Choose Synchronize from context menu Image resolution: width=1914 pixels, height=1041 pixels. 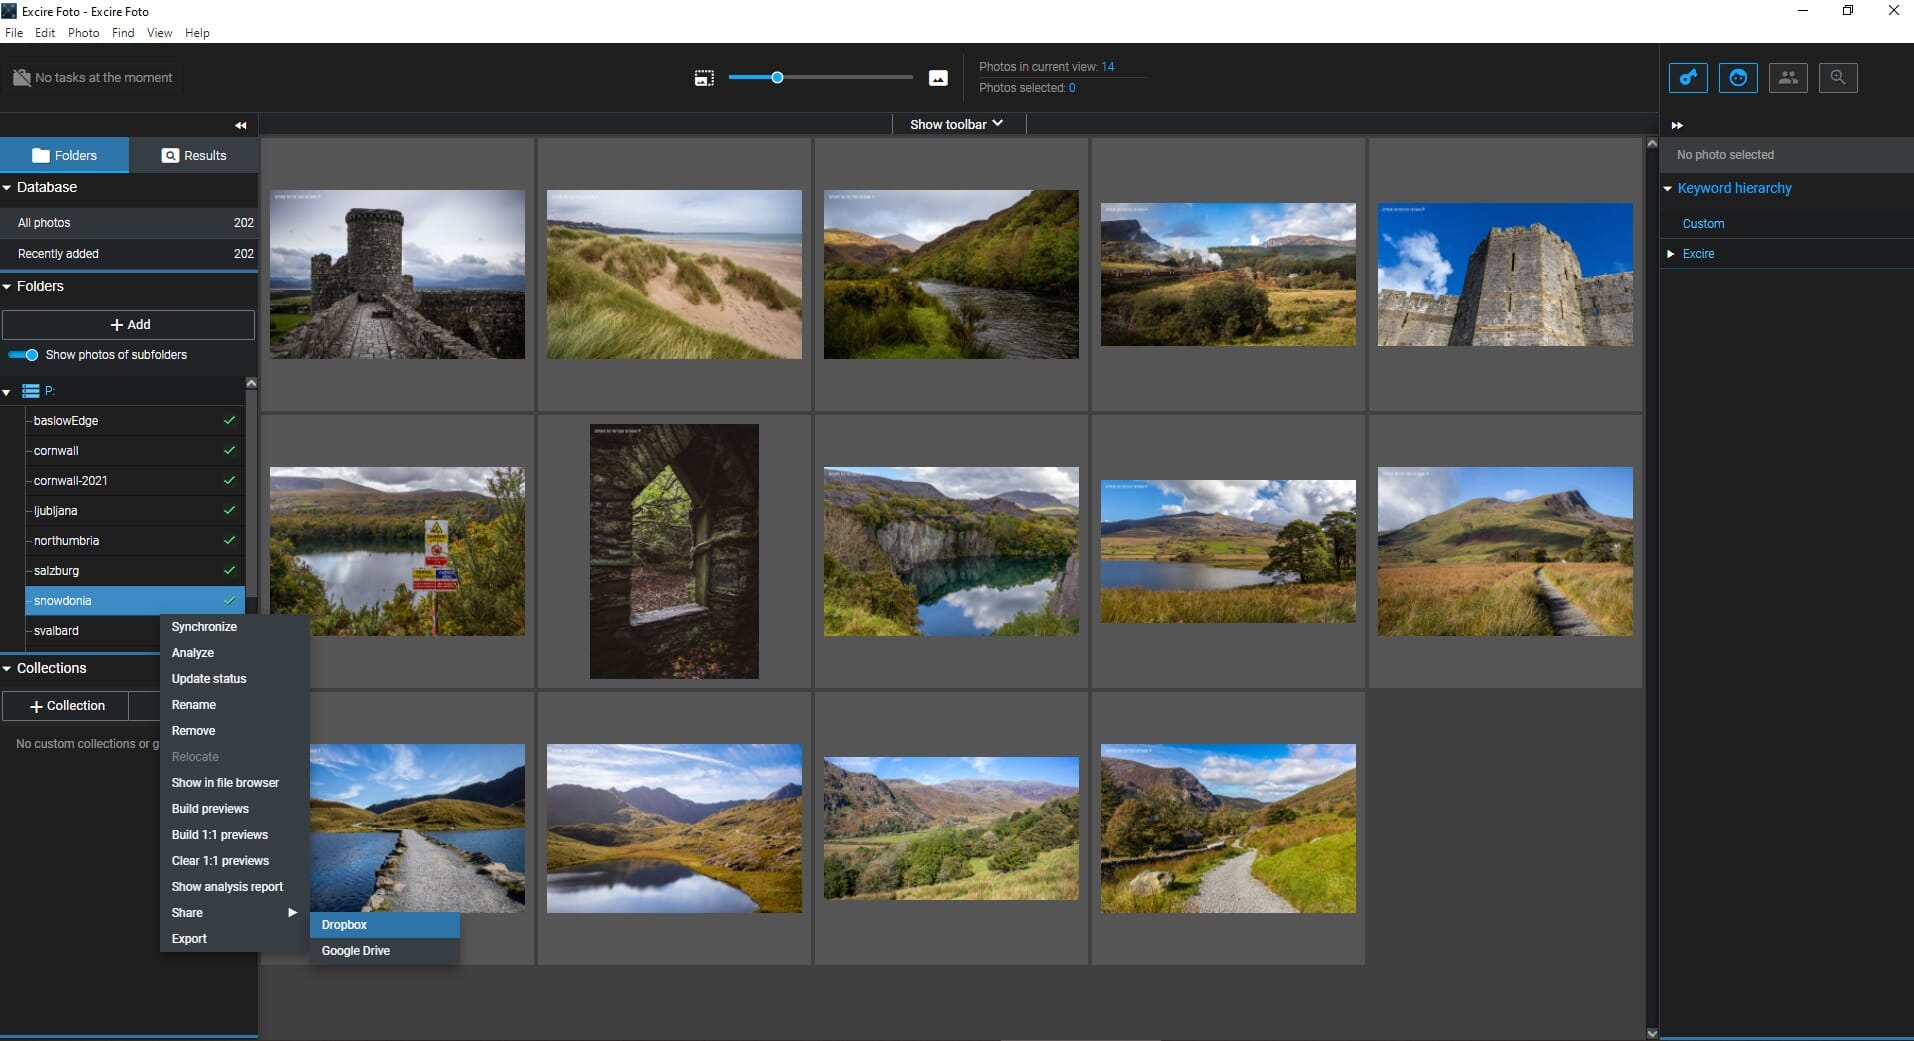[x=235, y=626]
